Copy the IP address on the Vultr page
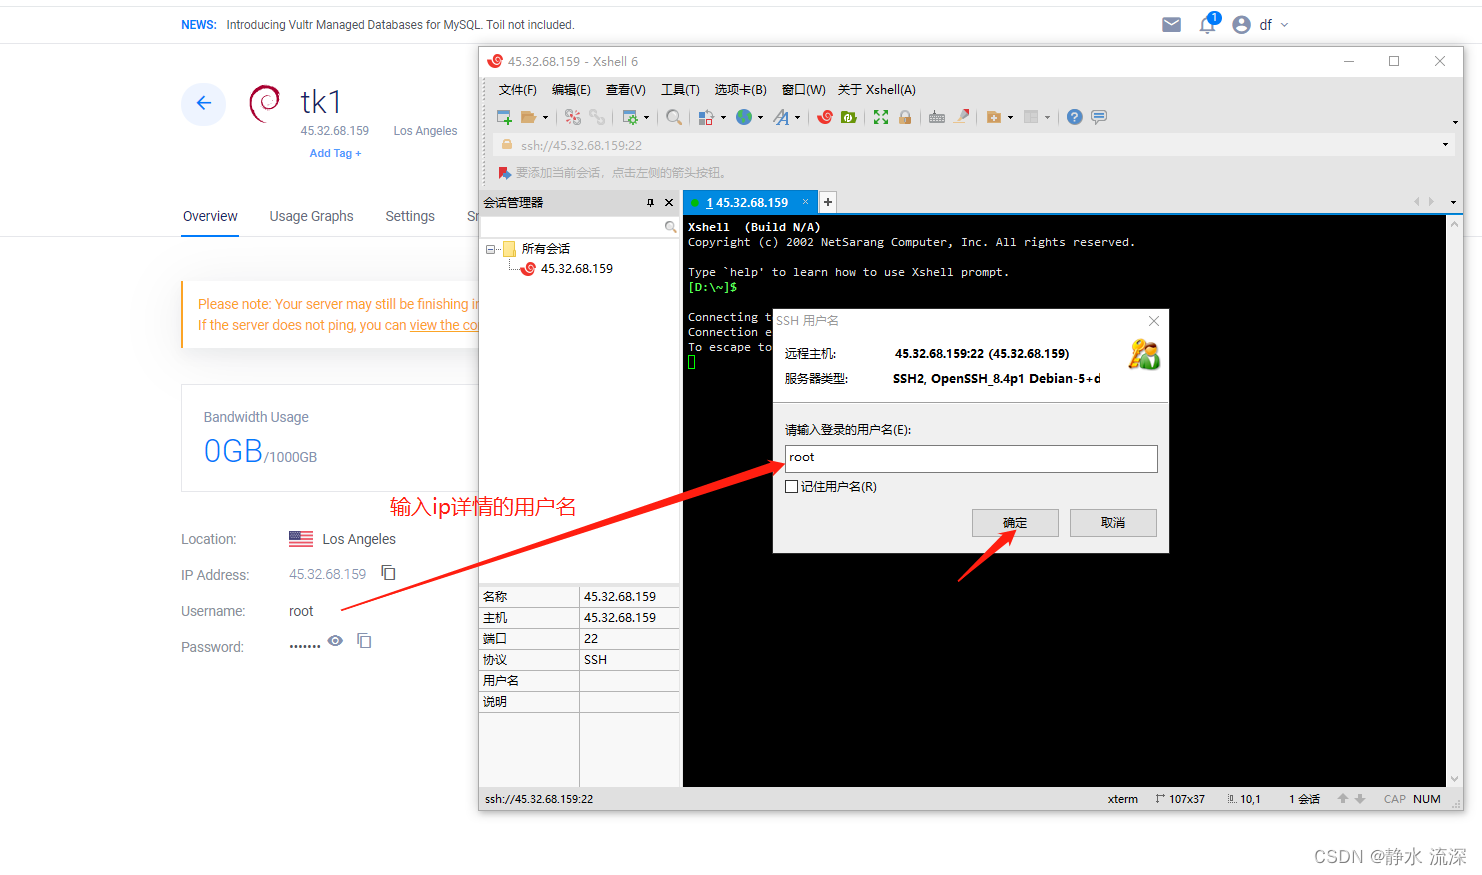This screenshot has height=875, width=1482. click(389, 573)
